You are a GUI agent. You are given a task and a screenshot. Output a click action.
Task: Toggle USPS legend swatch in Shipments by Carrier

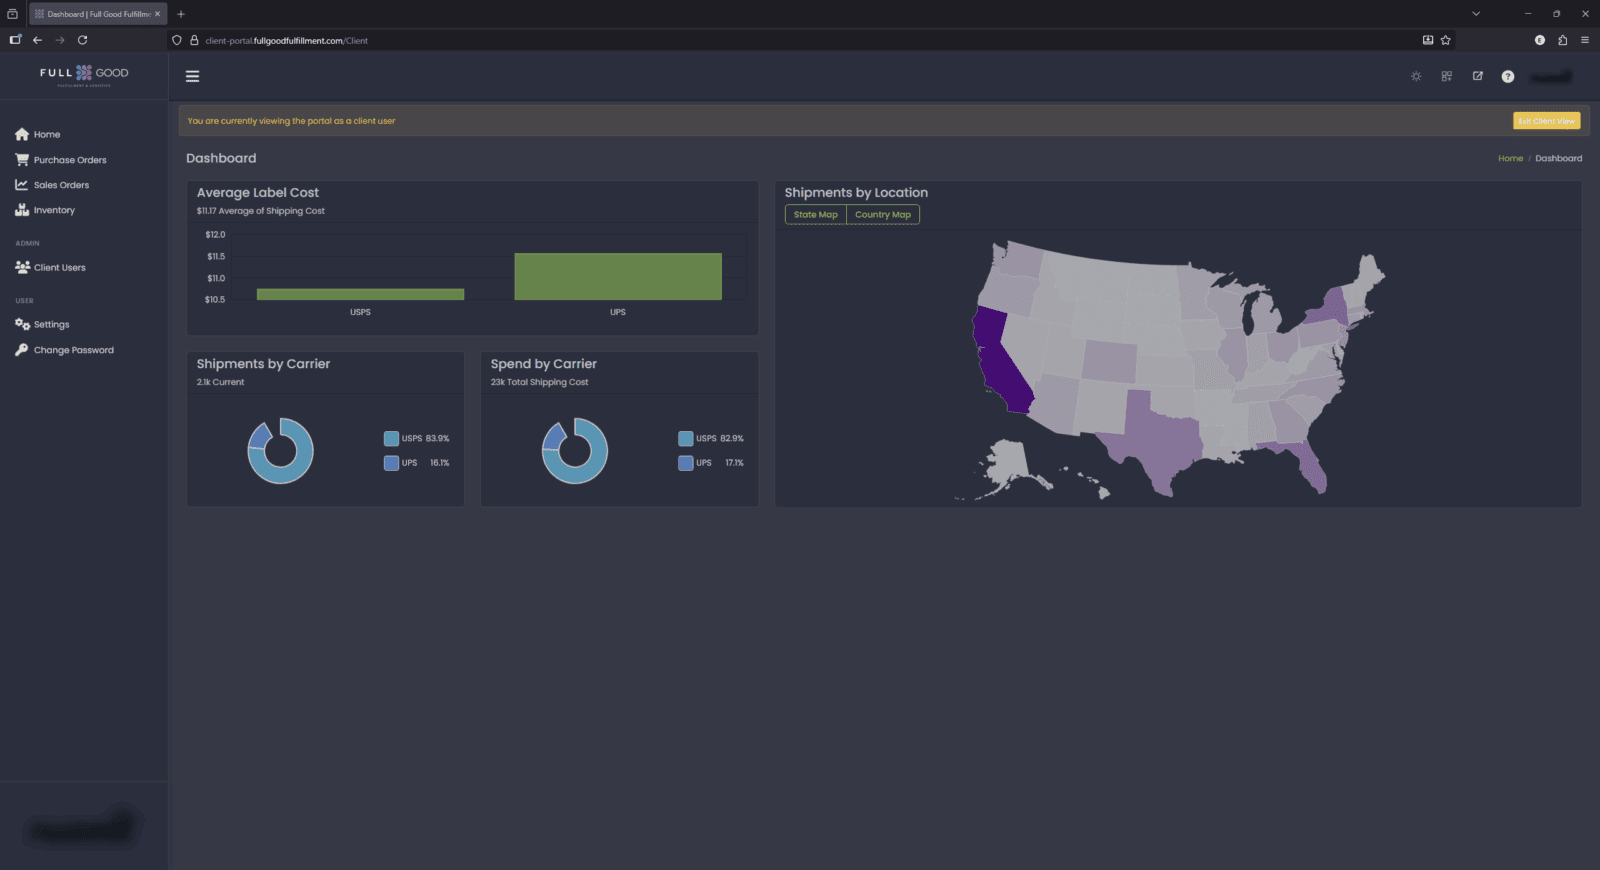pyautogui.click(x=391, y=438)
